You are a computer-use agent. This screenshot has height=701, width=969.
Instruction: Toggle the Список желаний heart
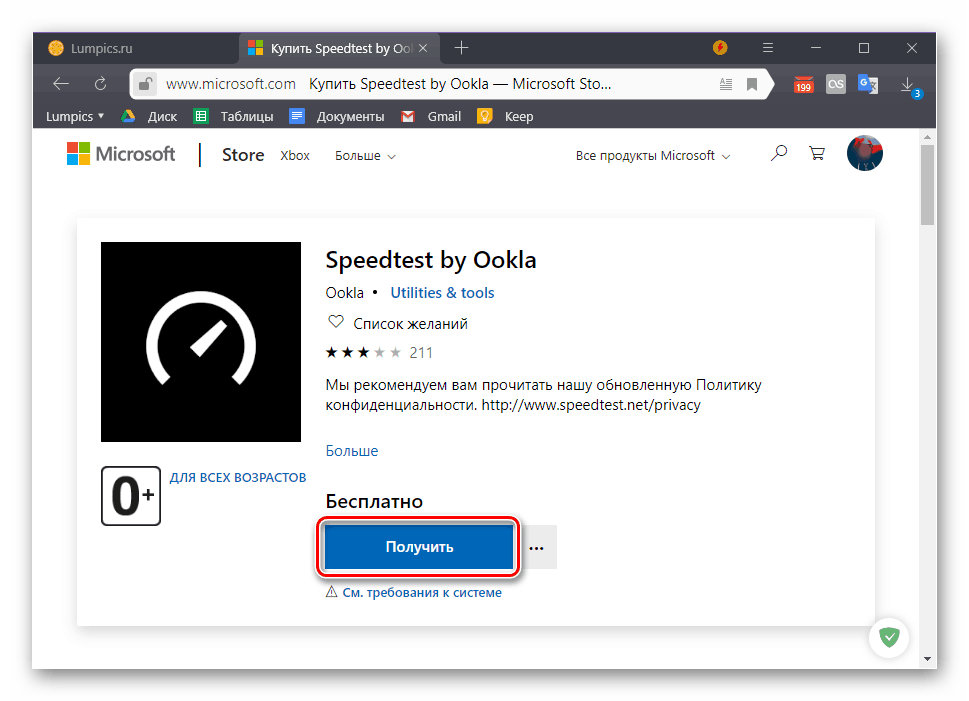(336, 323)
